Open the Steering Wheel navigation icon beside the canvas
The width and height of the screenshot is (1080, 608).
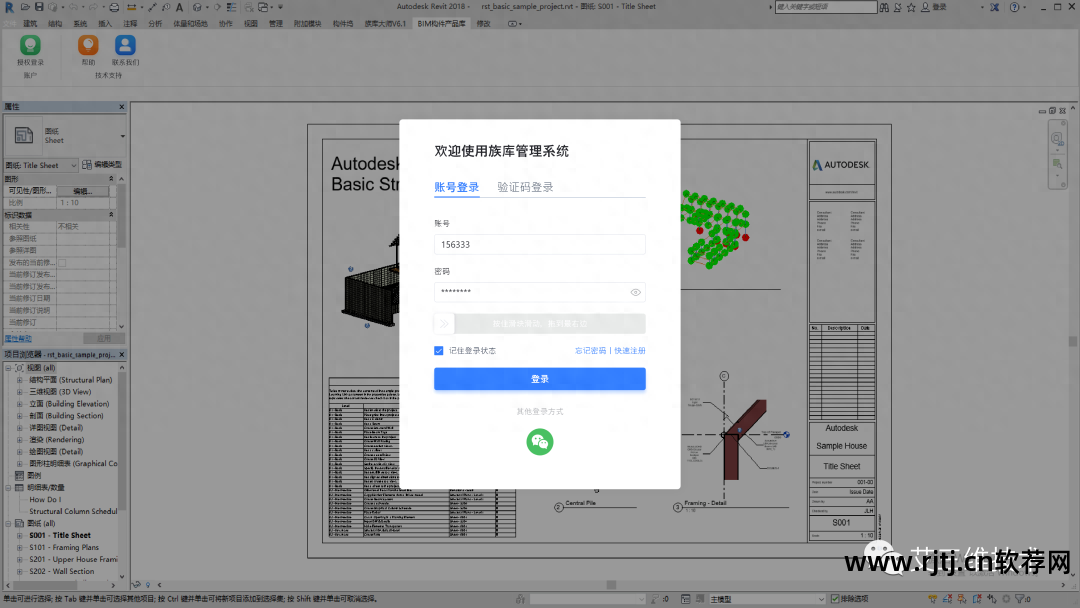1058,138
